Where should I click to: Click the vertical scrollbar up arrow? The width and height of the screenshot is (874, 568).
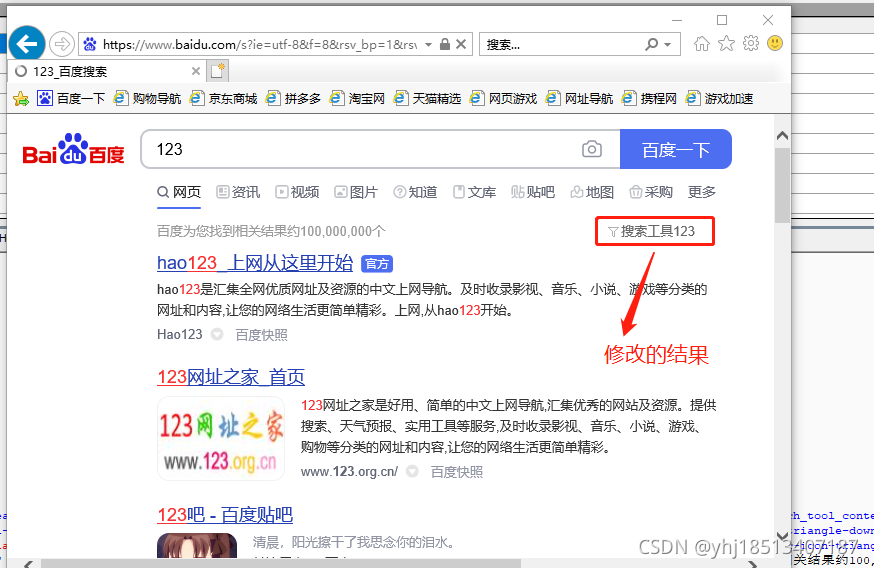point(782,135)
